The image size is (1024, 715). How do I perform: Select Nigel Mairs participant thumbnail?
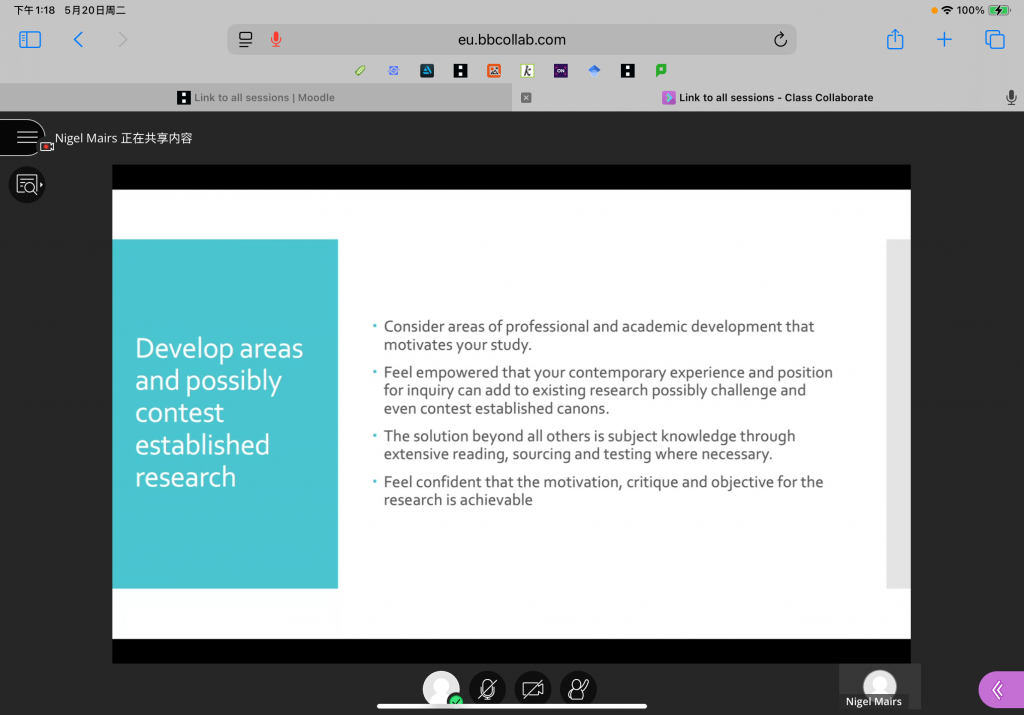[880, 686]
